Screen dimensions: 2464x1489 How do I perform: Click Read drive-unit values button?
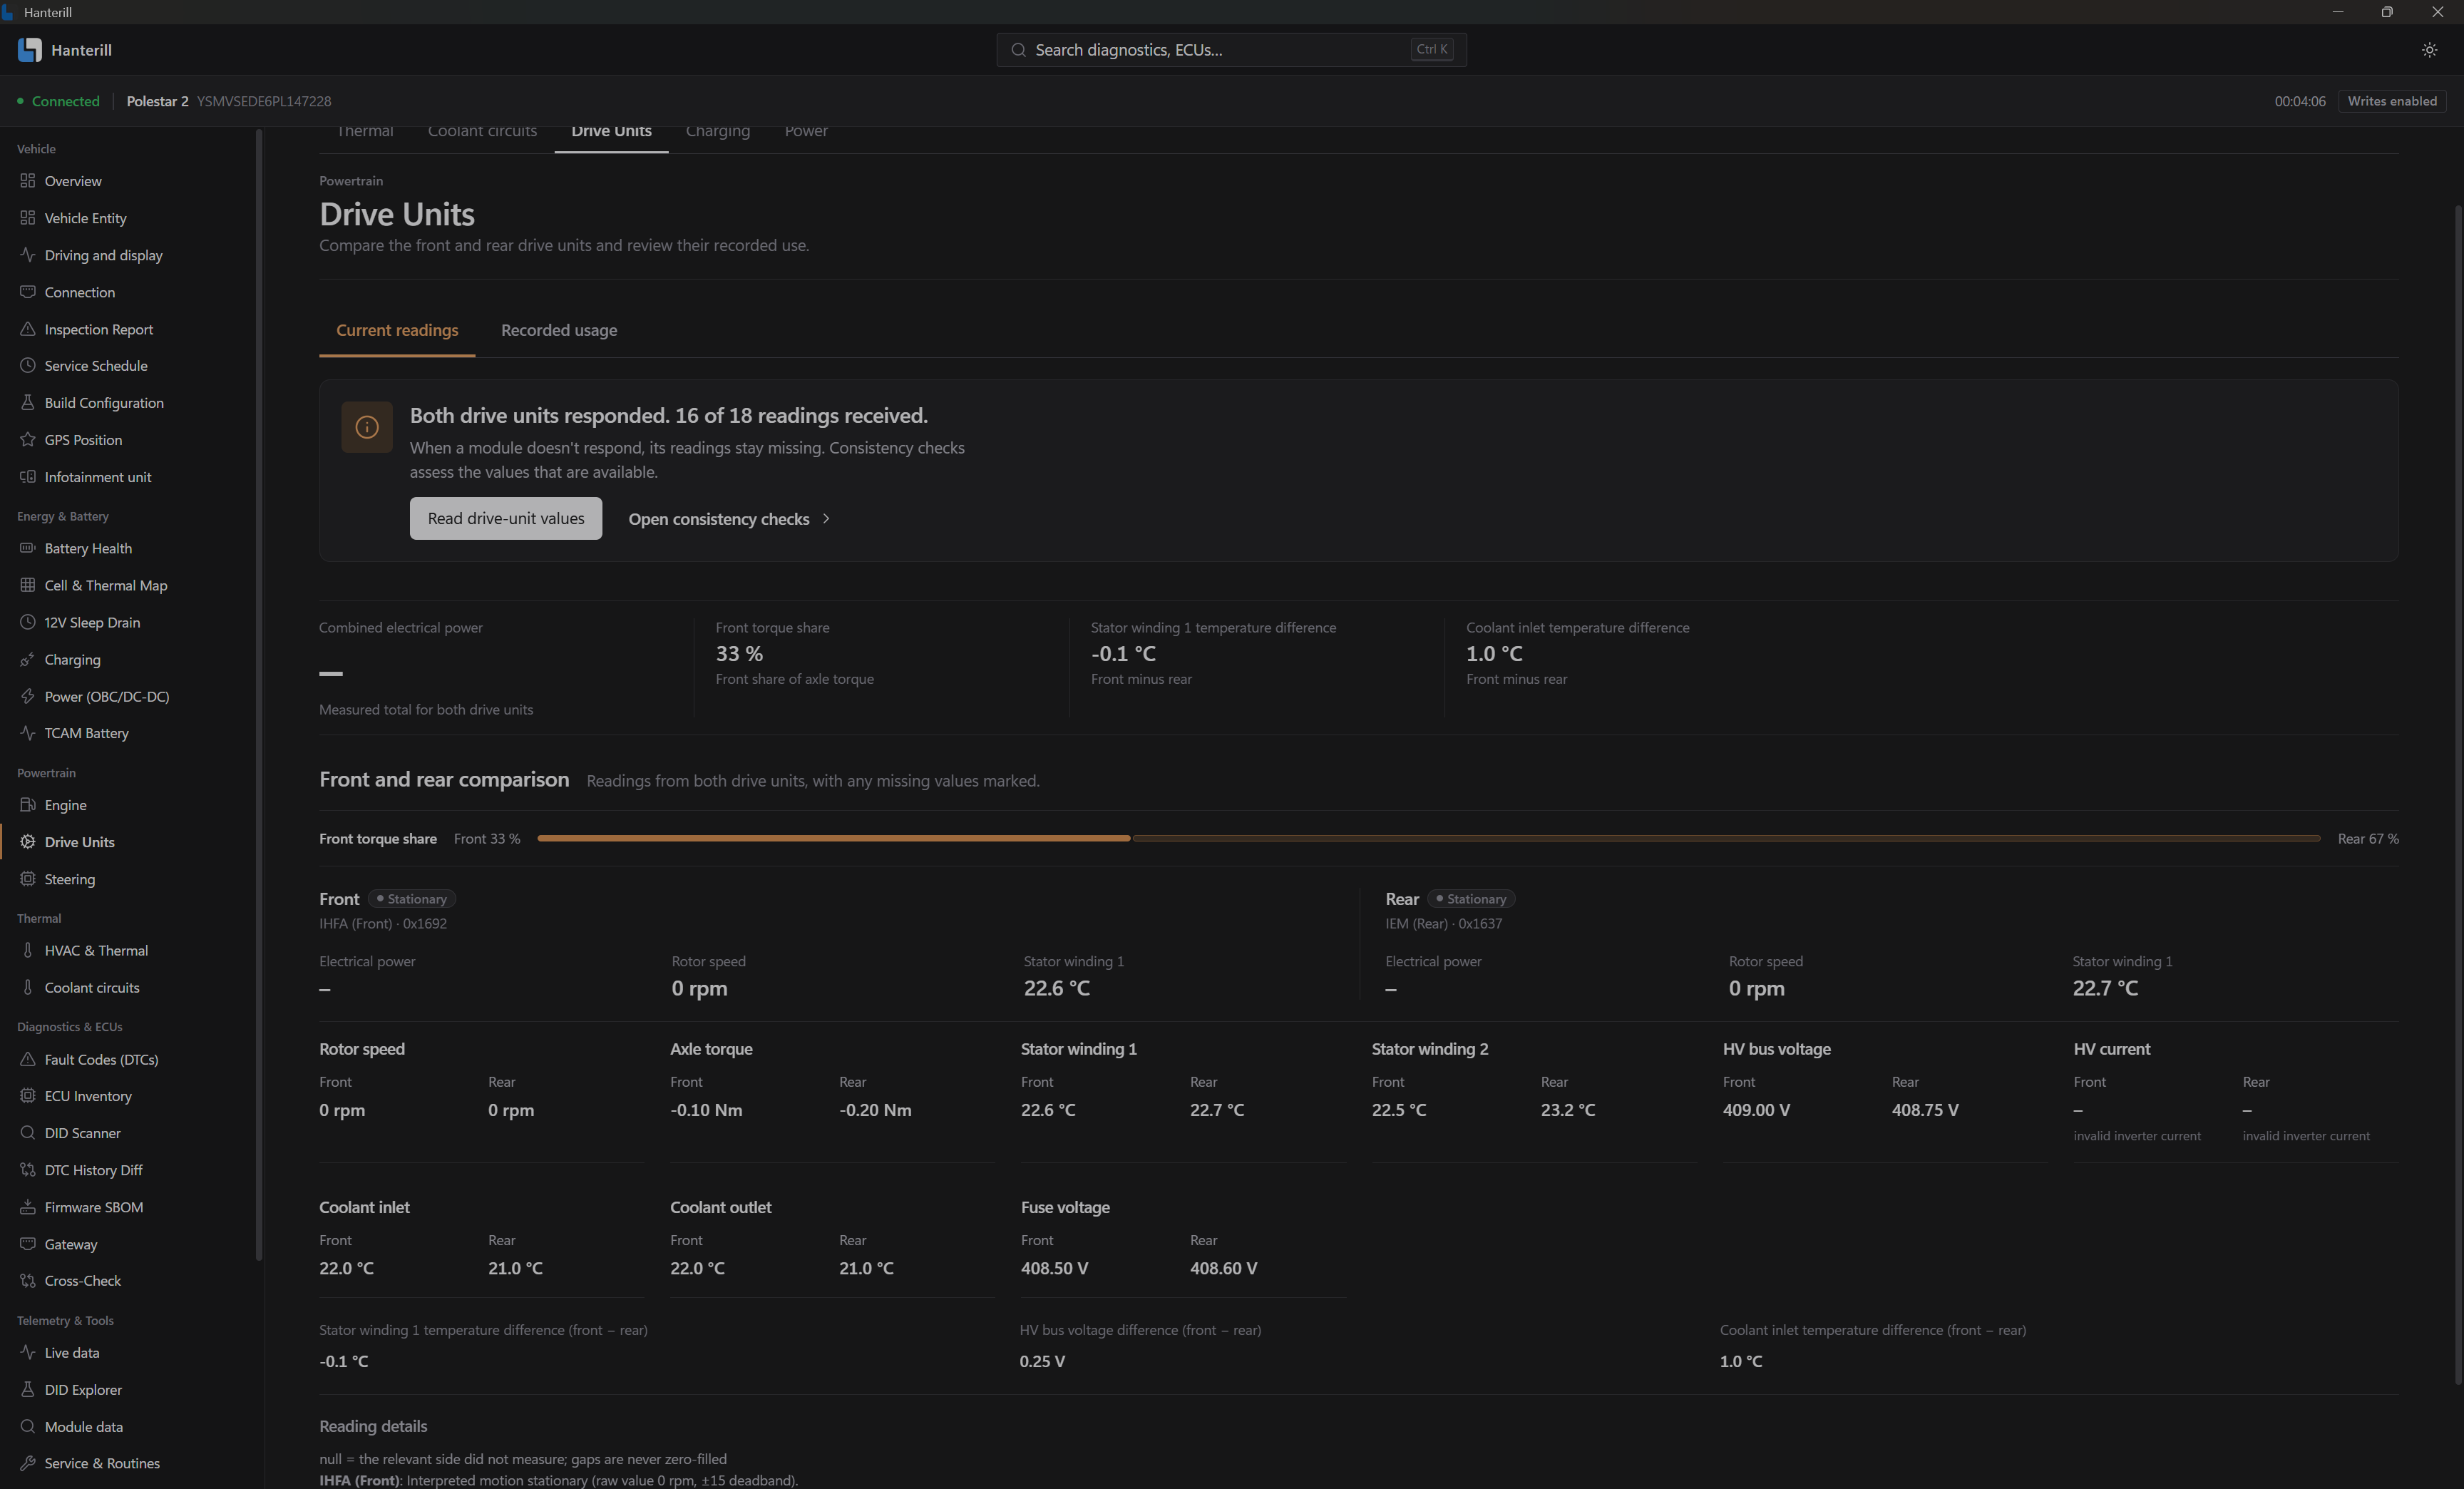(506, 518)
